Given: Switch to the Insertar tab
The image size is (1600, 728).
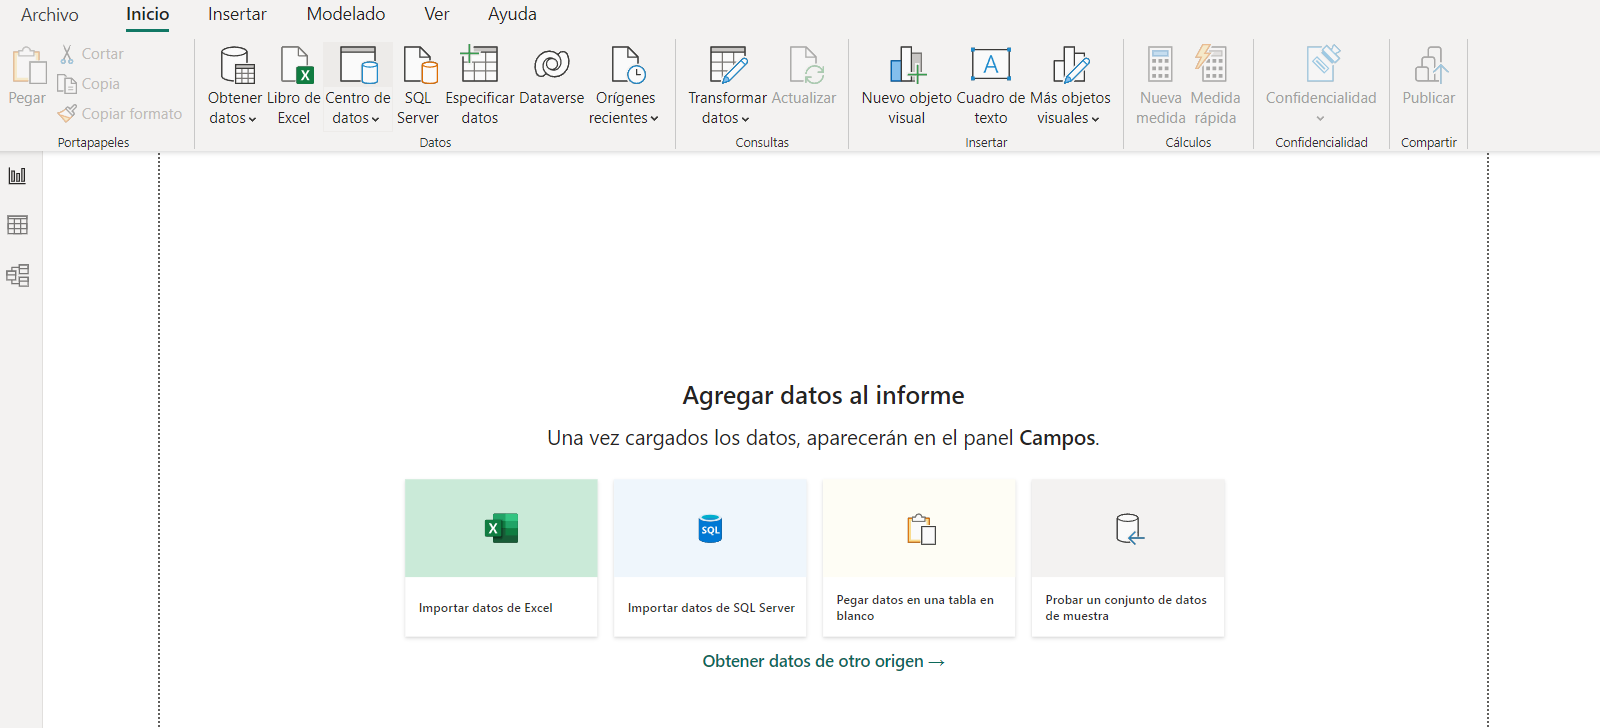Looking at the screenshot, I should 237,14.
